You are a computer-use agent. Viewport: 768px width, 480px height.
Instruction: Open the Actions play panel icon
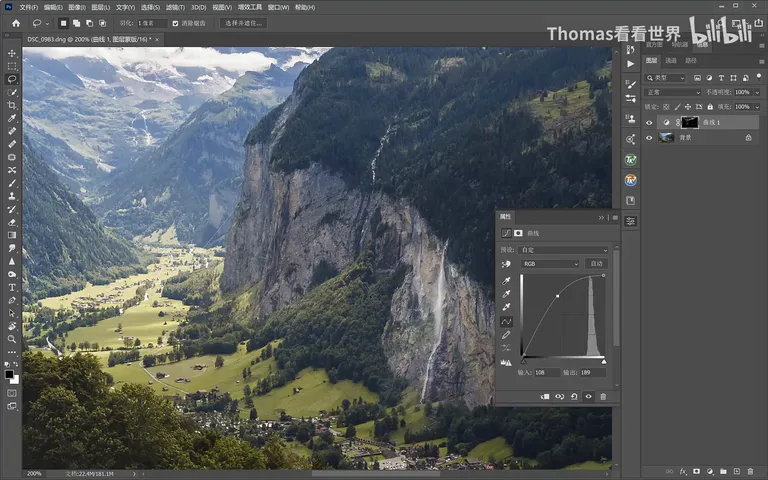pos(630,64)
